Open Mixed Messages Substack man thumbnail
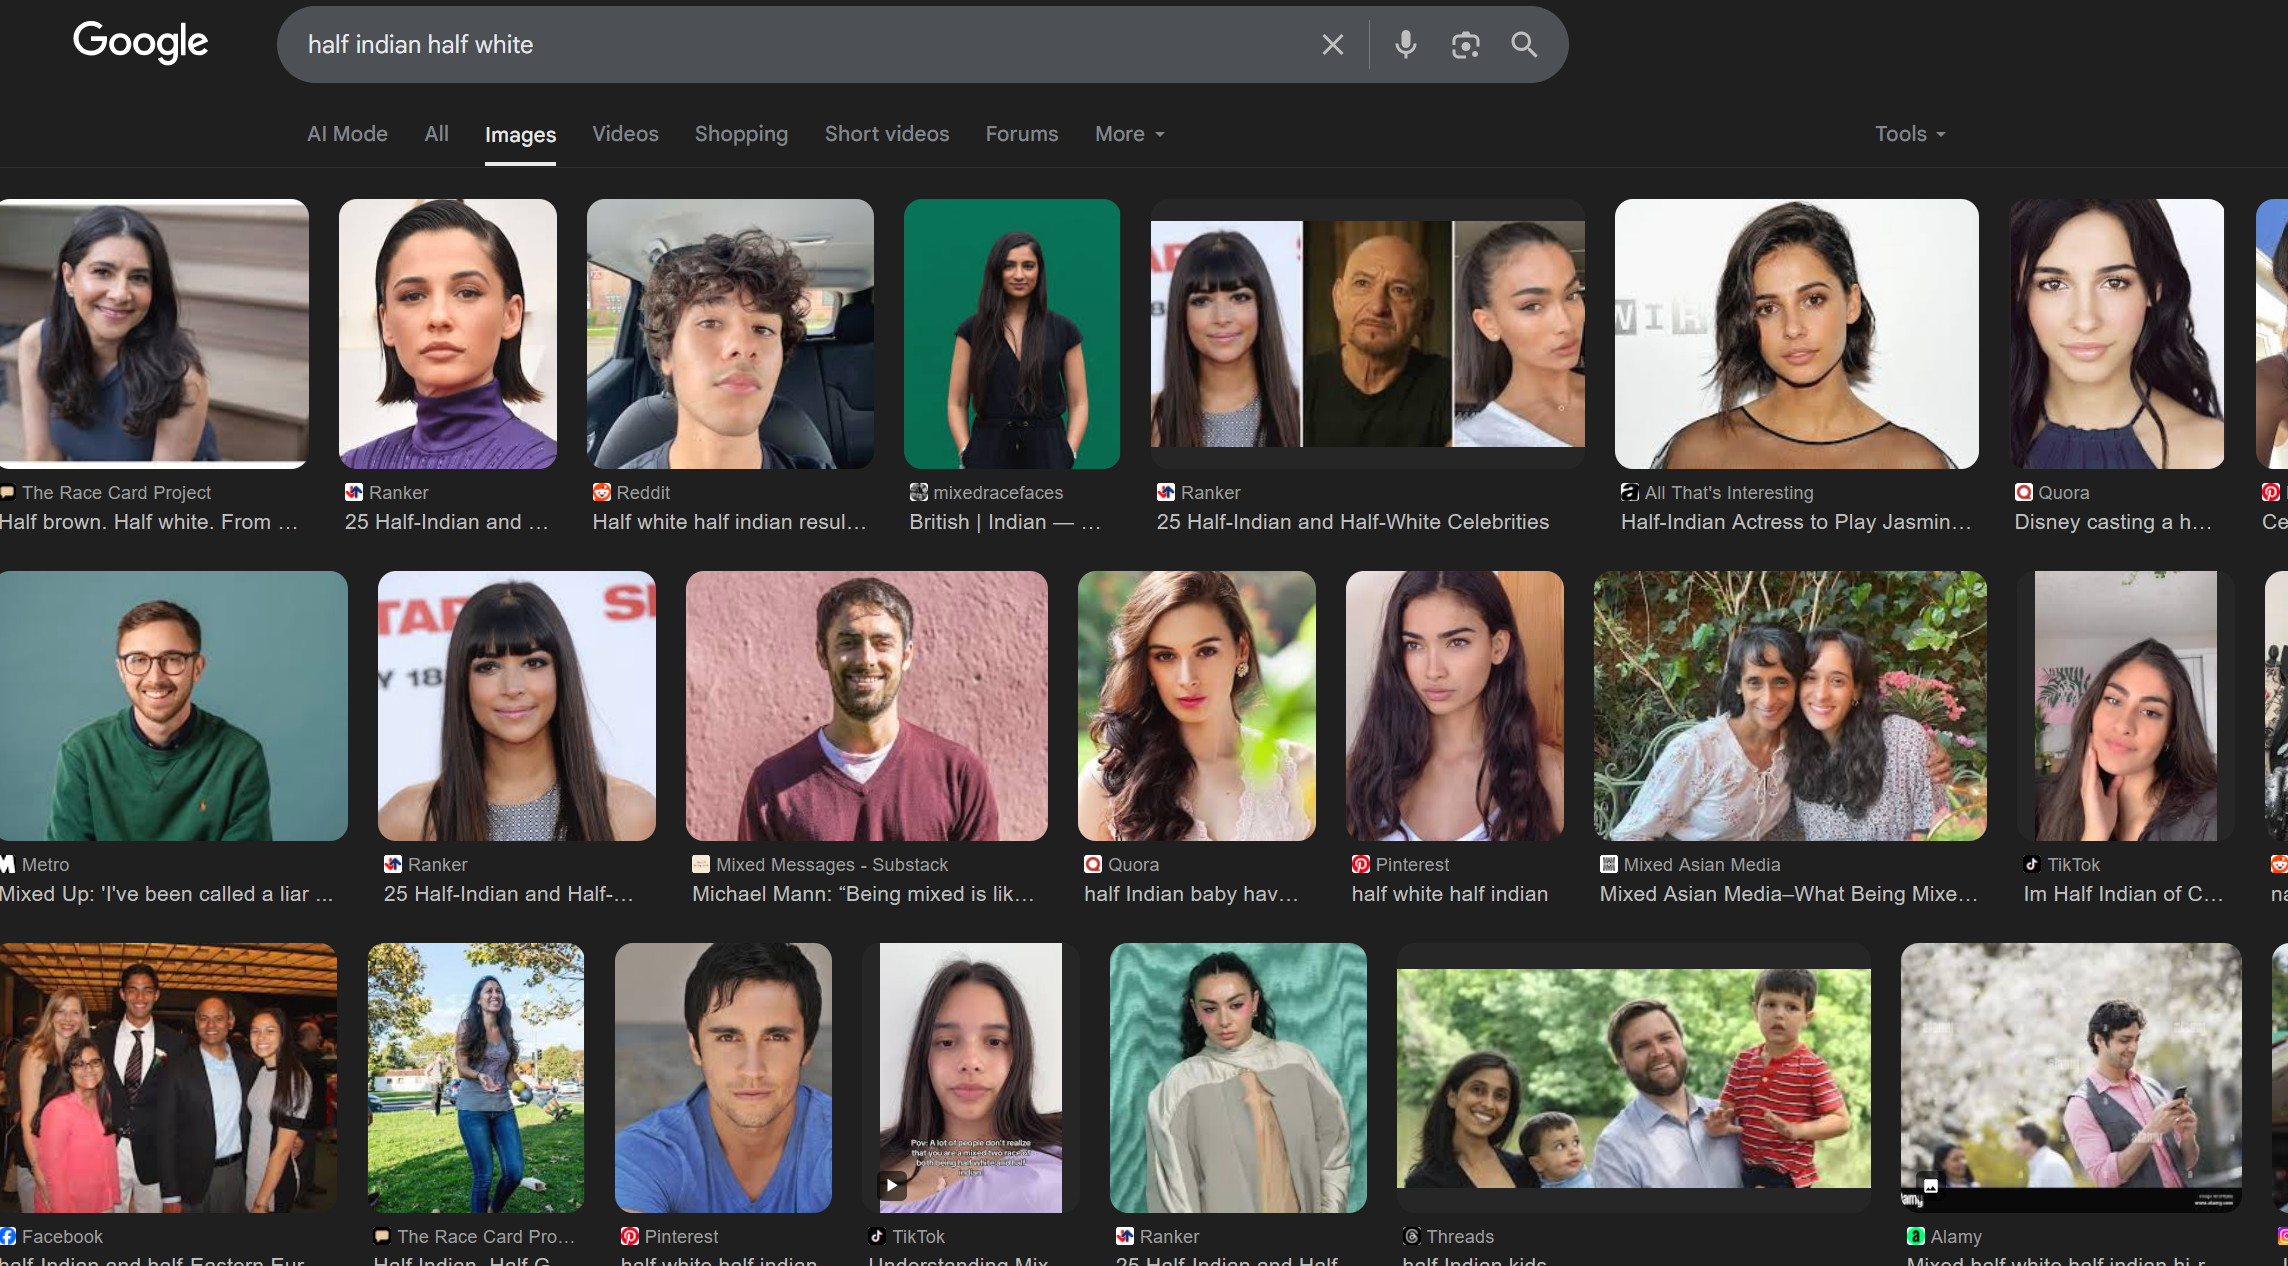Screen dimensions: 2288x1266 (866, 706)
